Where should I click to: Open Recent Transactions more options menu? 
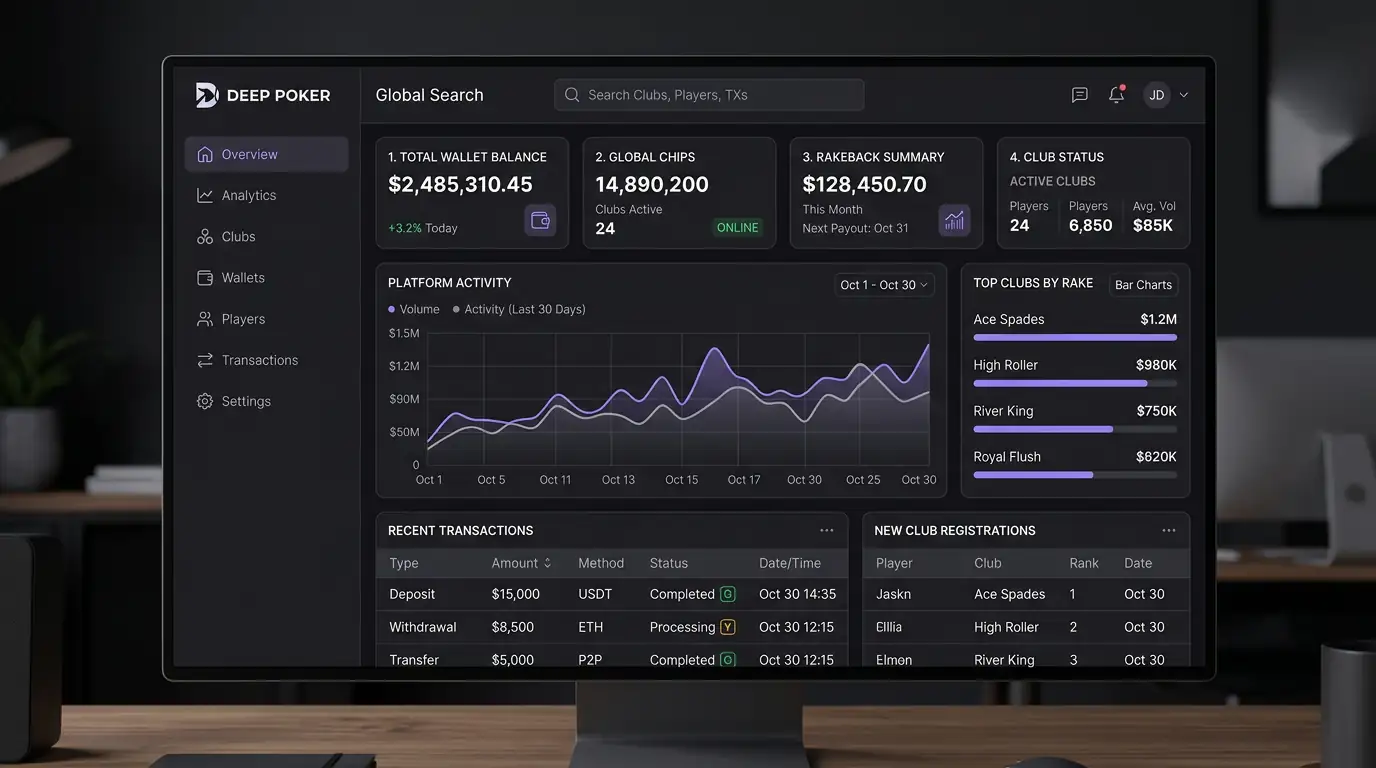point(826,530)
